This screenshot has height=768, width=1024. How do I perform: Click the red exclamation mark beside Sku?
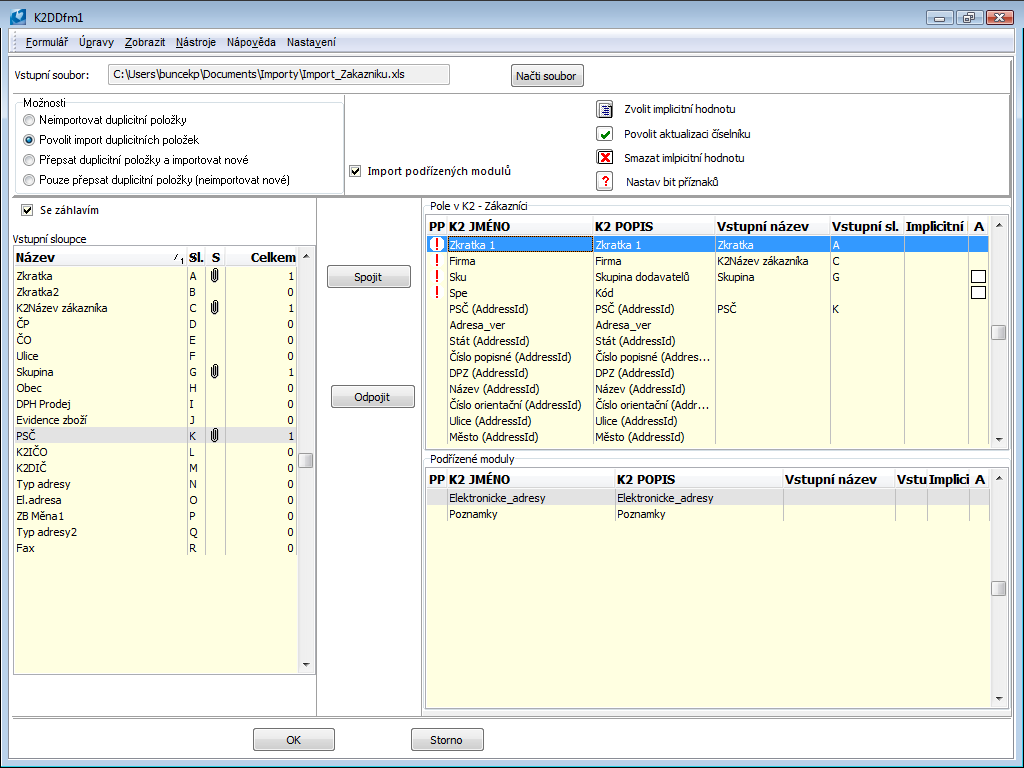[436, 277]
